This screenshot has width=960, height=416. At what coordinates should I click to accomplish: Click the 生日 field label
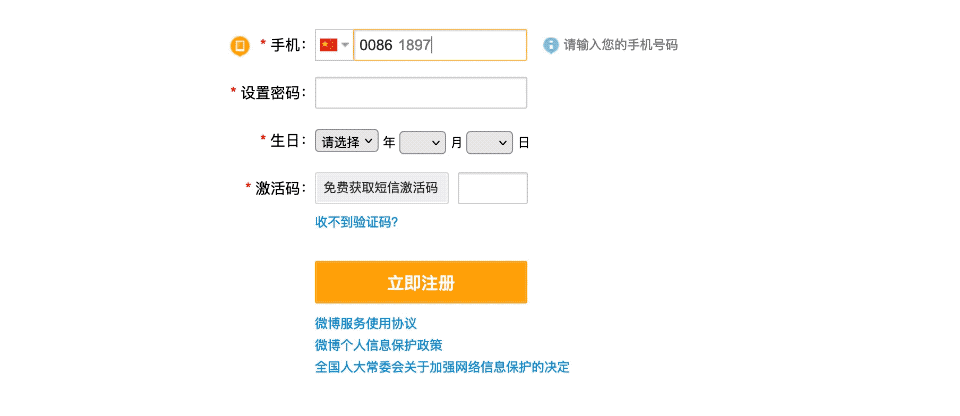click(x=288, y=141)
